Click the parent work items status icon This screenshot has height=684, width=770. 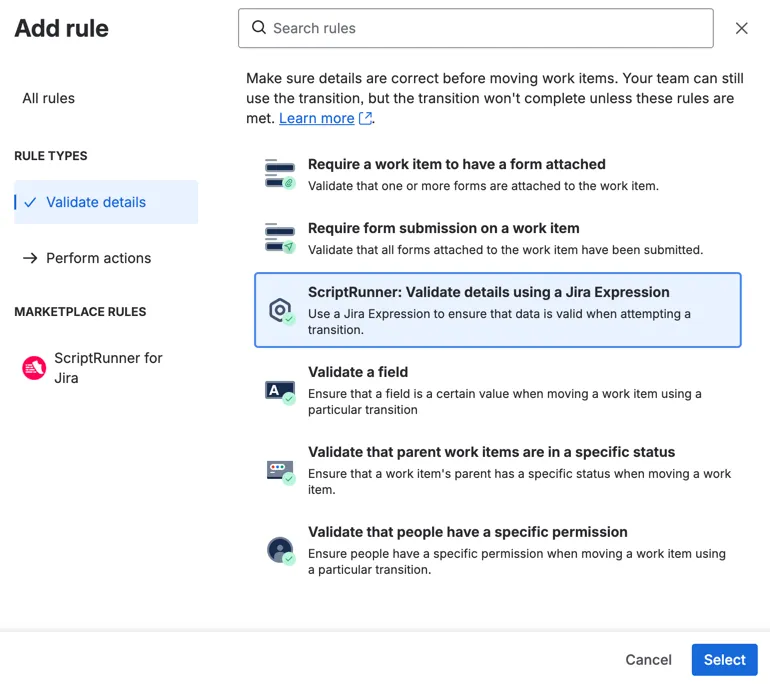(280, 472)
